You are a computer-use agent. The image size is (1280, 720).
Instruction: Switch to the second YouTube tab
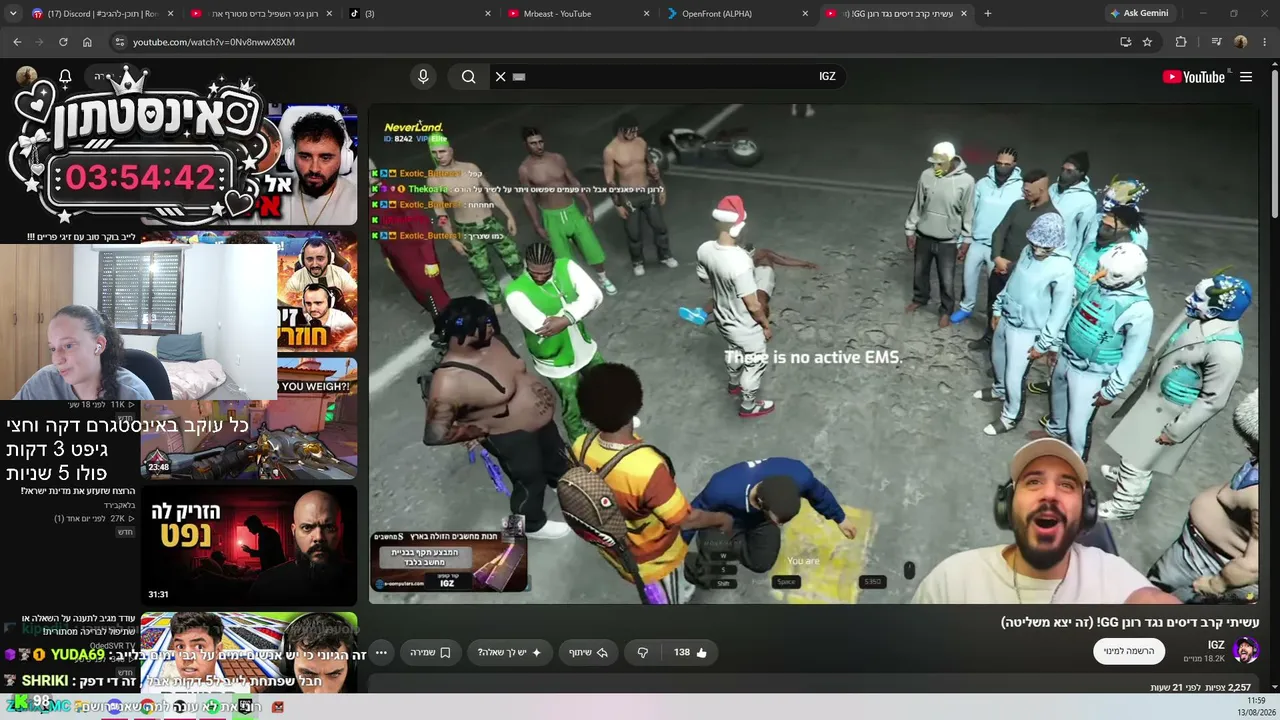click(260, 13)
